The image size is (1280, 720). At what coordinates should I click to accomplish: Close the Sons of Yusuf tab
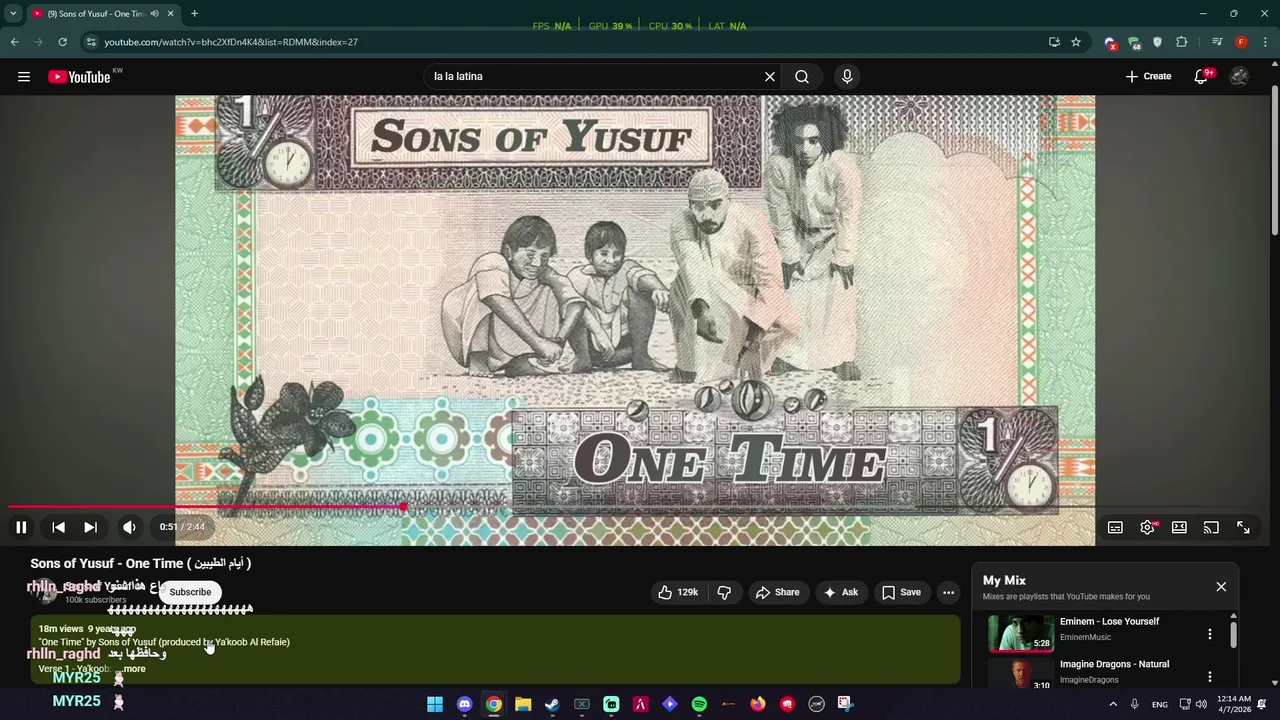pos(170,14)
